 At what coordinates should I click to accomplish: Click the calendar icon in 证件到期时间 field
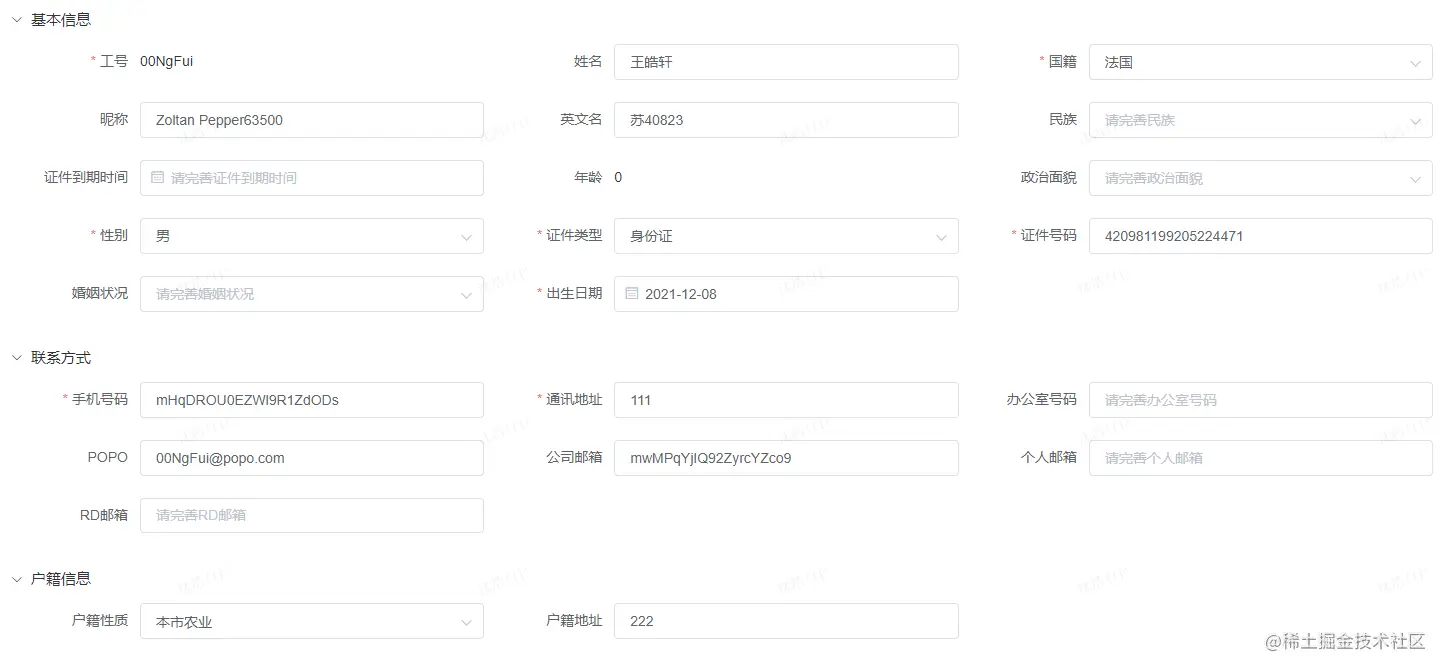pos(157,177)
